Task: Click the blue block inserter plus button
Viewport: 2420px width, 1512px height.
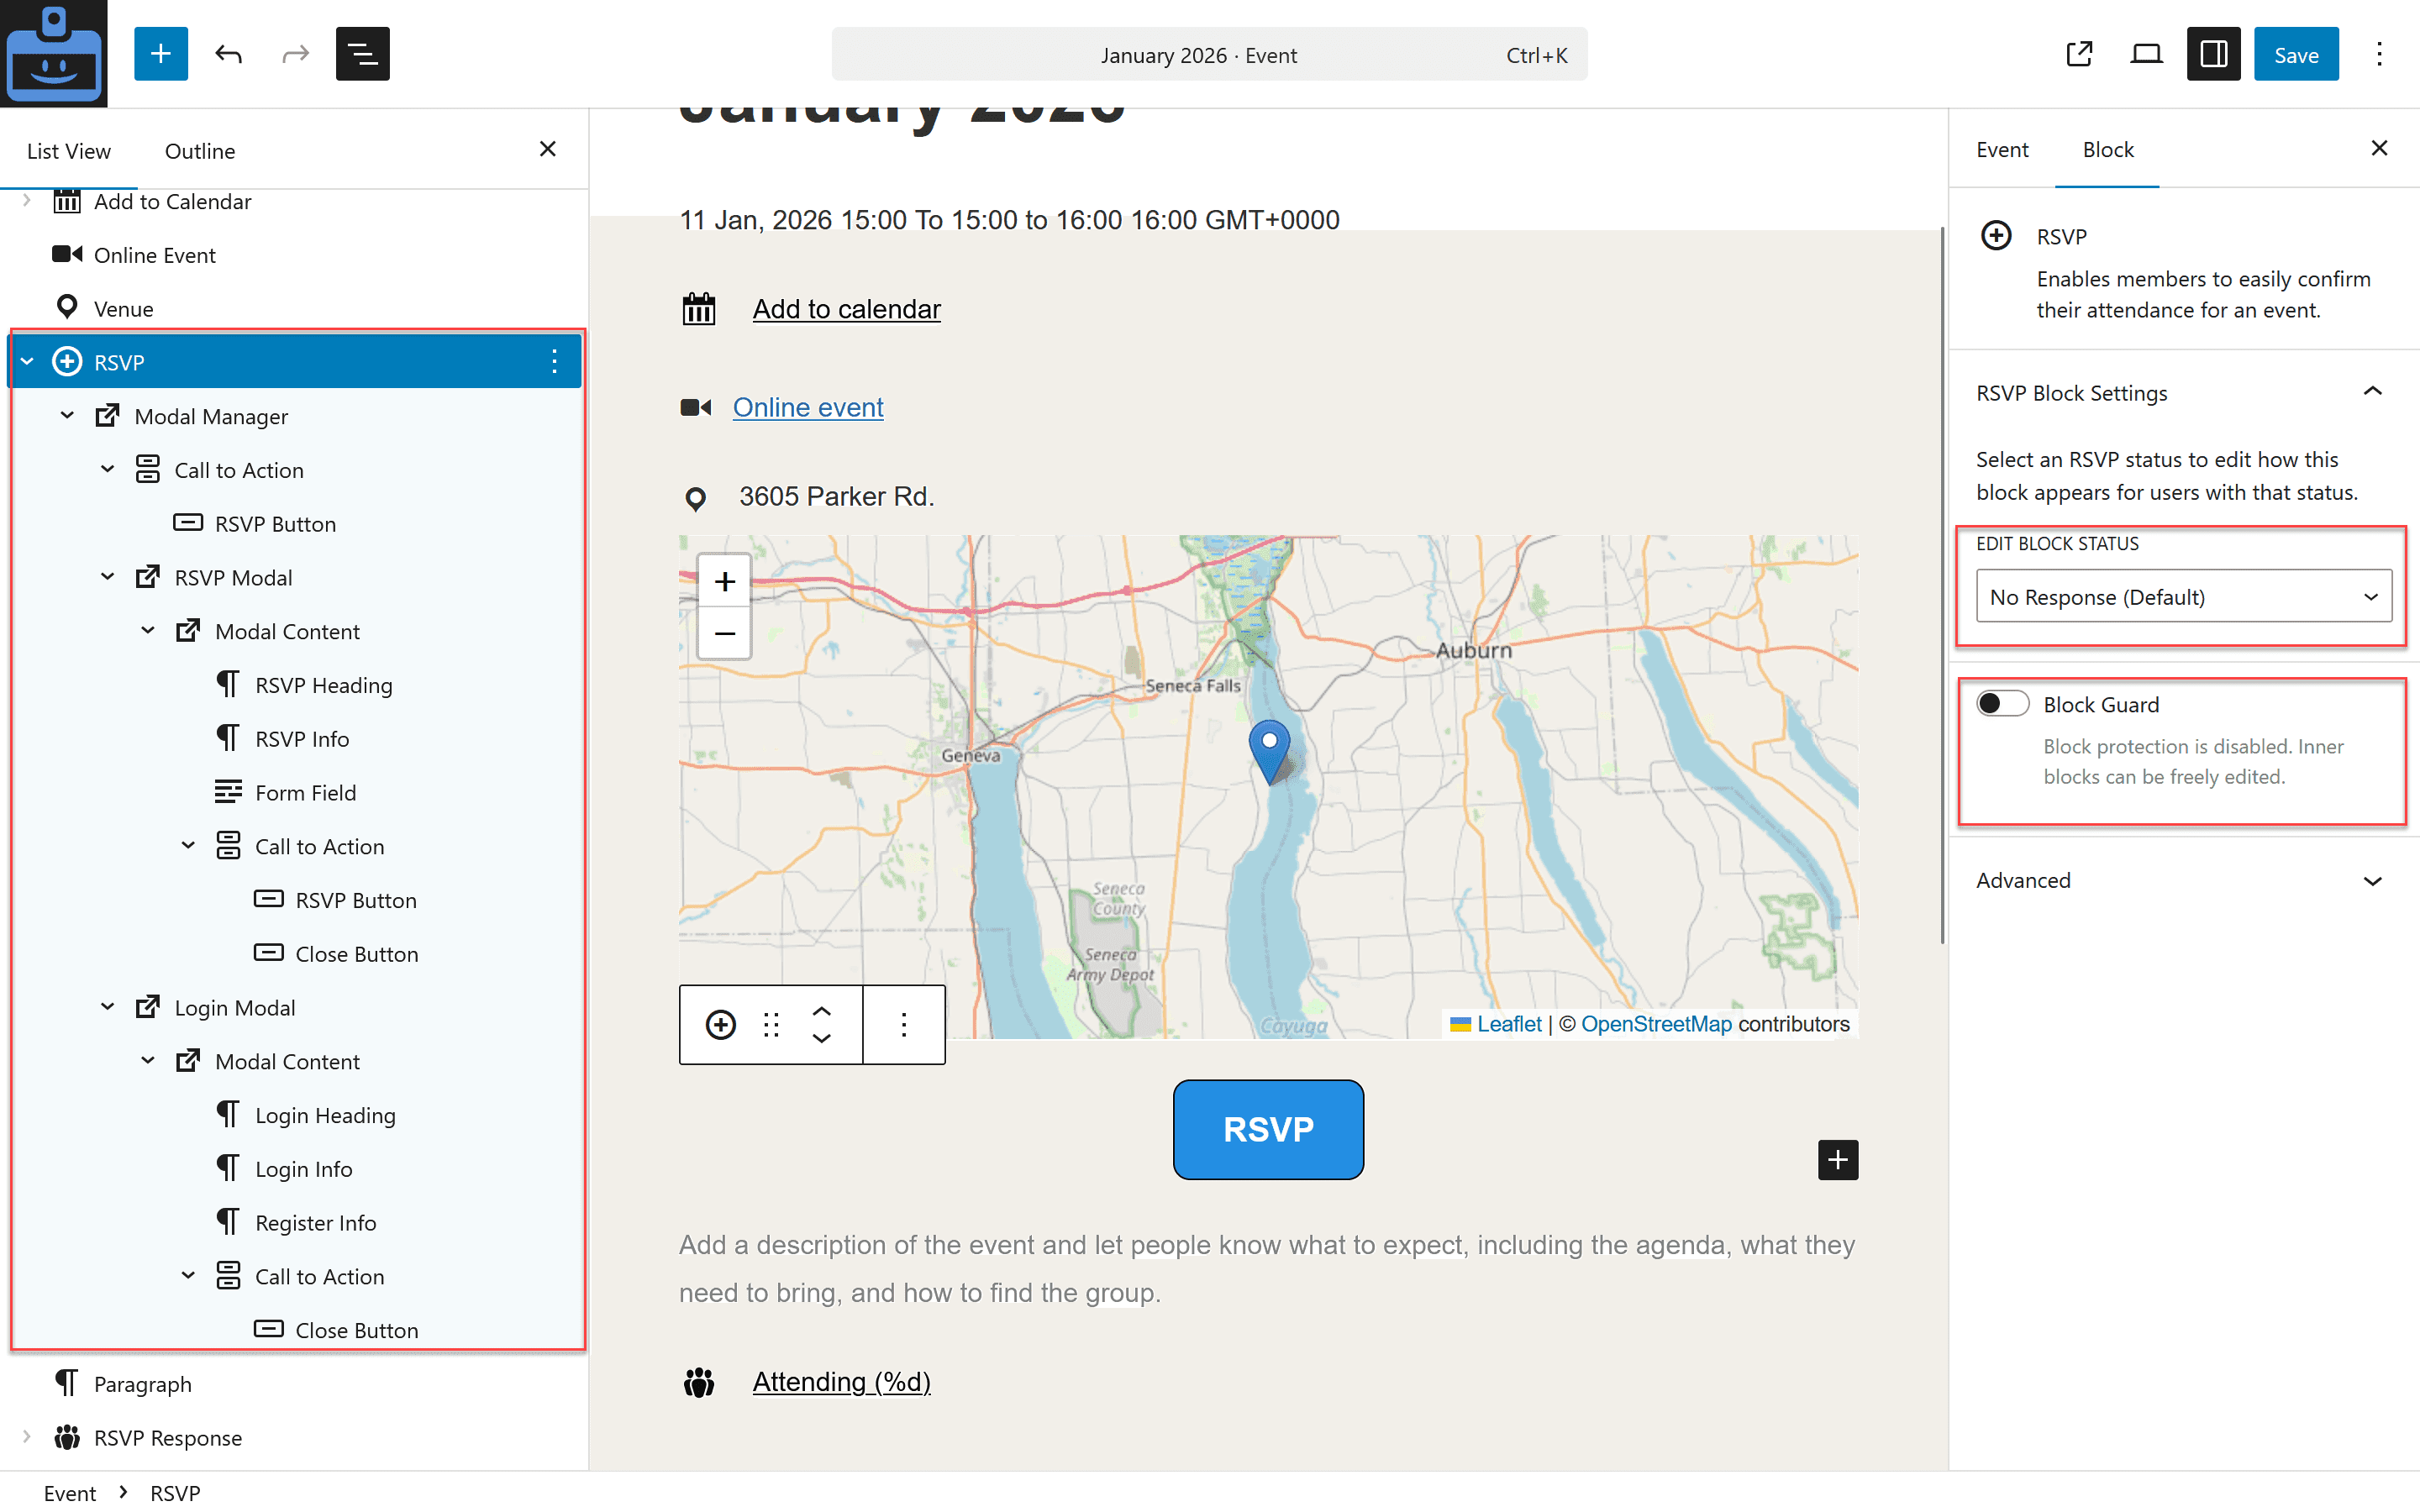Action: tap(161, 54)
